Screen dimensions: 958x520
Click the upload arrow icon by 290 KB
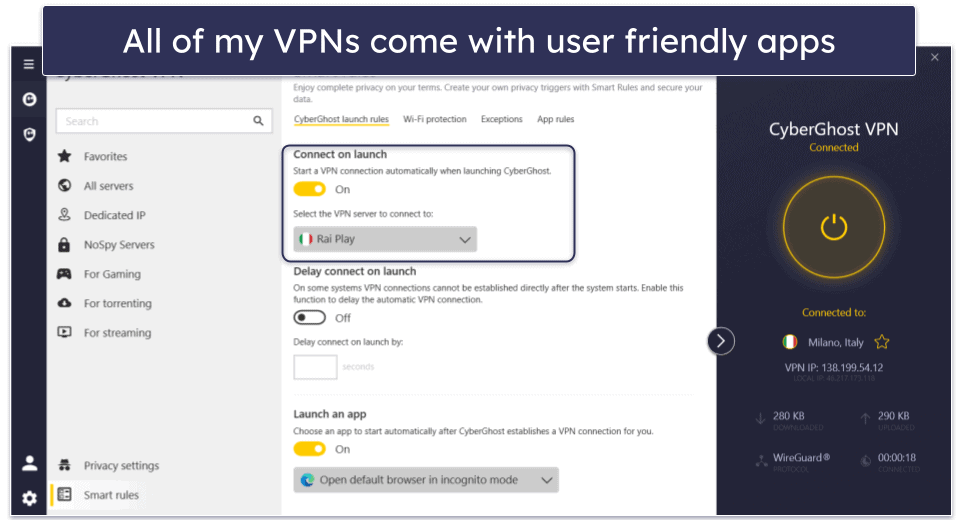(x=865, y=419)
